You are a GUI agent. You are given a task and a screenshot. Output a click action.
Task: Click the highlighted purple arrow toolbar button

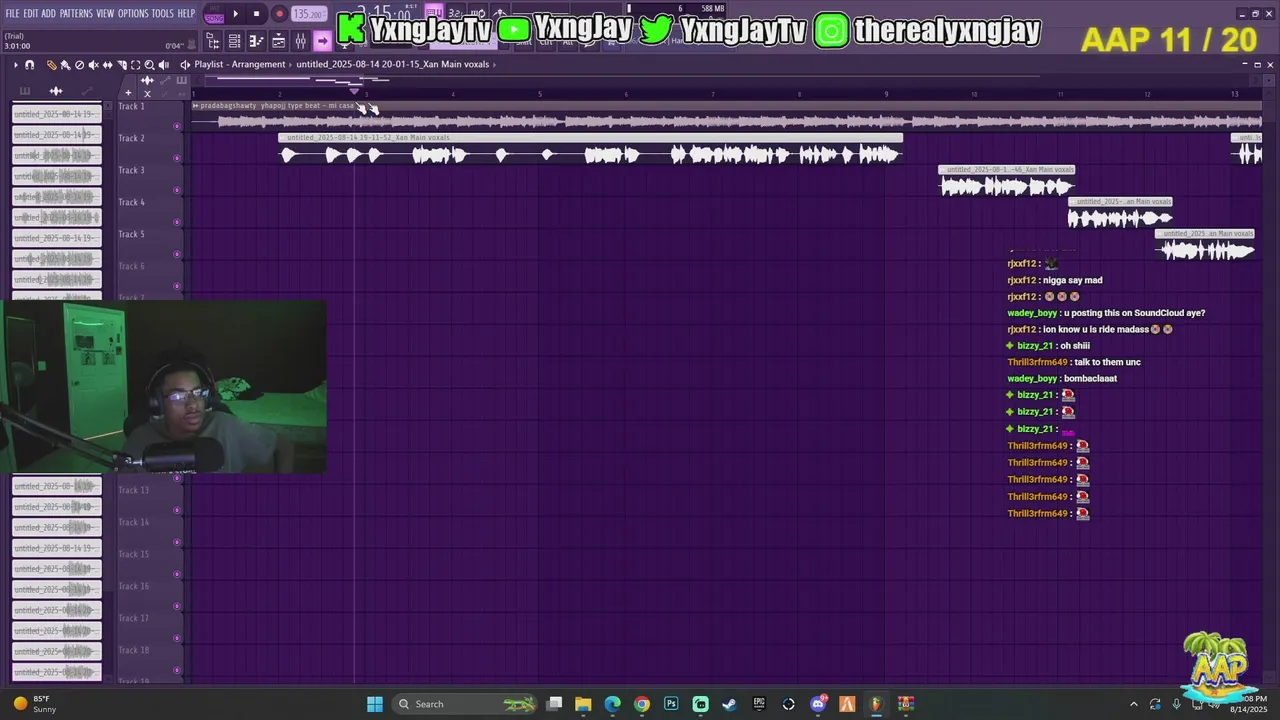[322, 41]
